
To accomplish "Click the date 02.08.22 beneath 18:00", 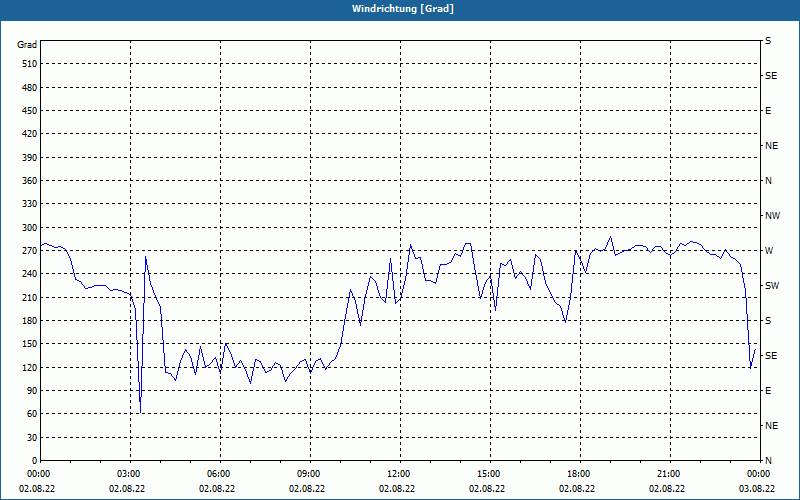I will (x=577, y=489).
